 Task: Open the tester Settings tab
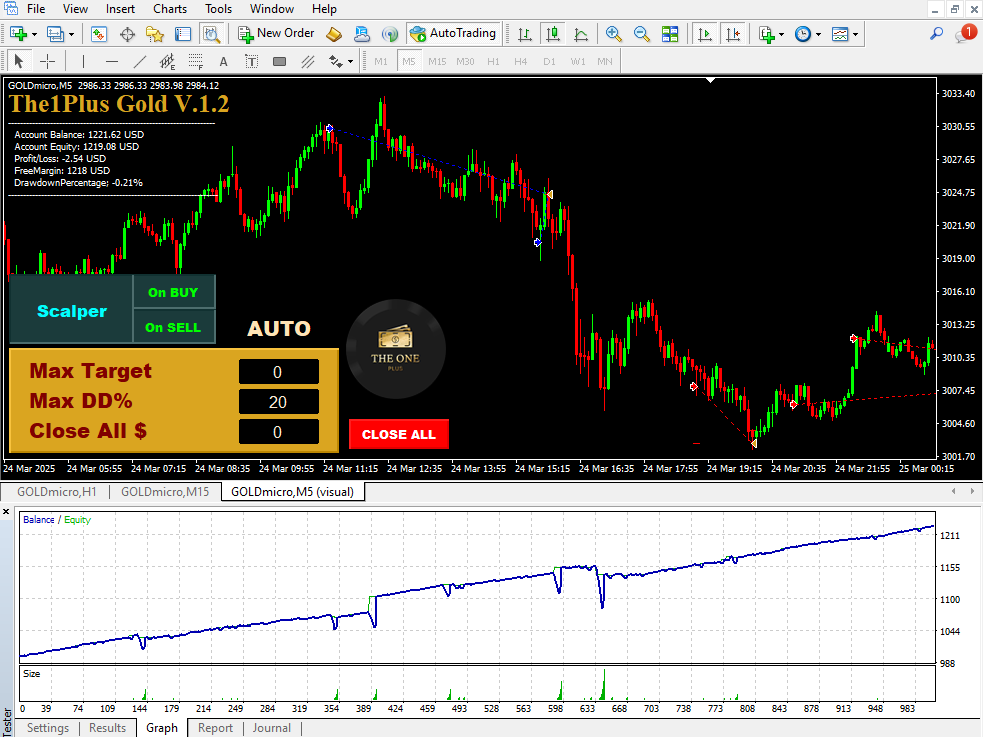48,728
